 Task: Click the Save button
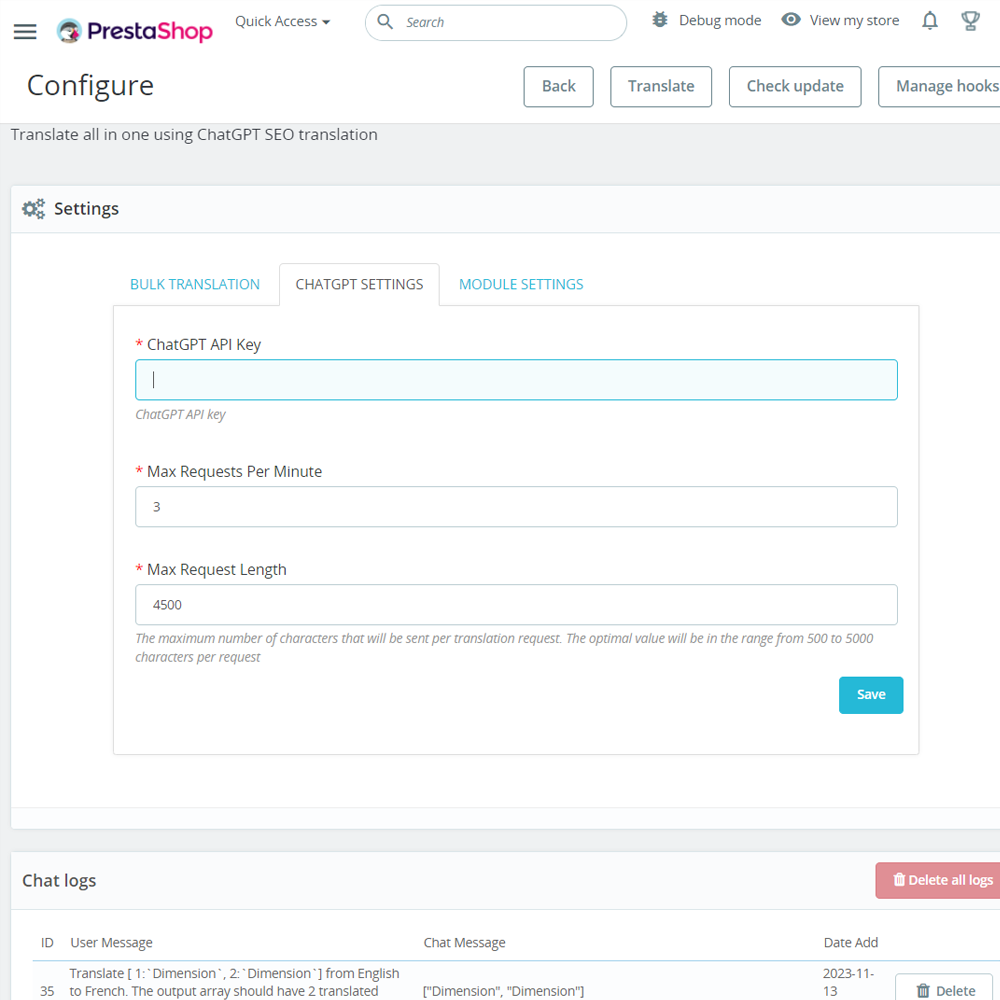(x=870, y=694)
